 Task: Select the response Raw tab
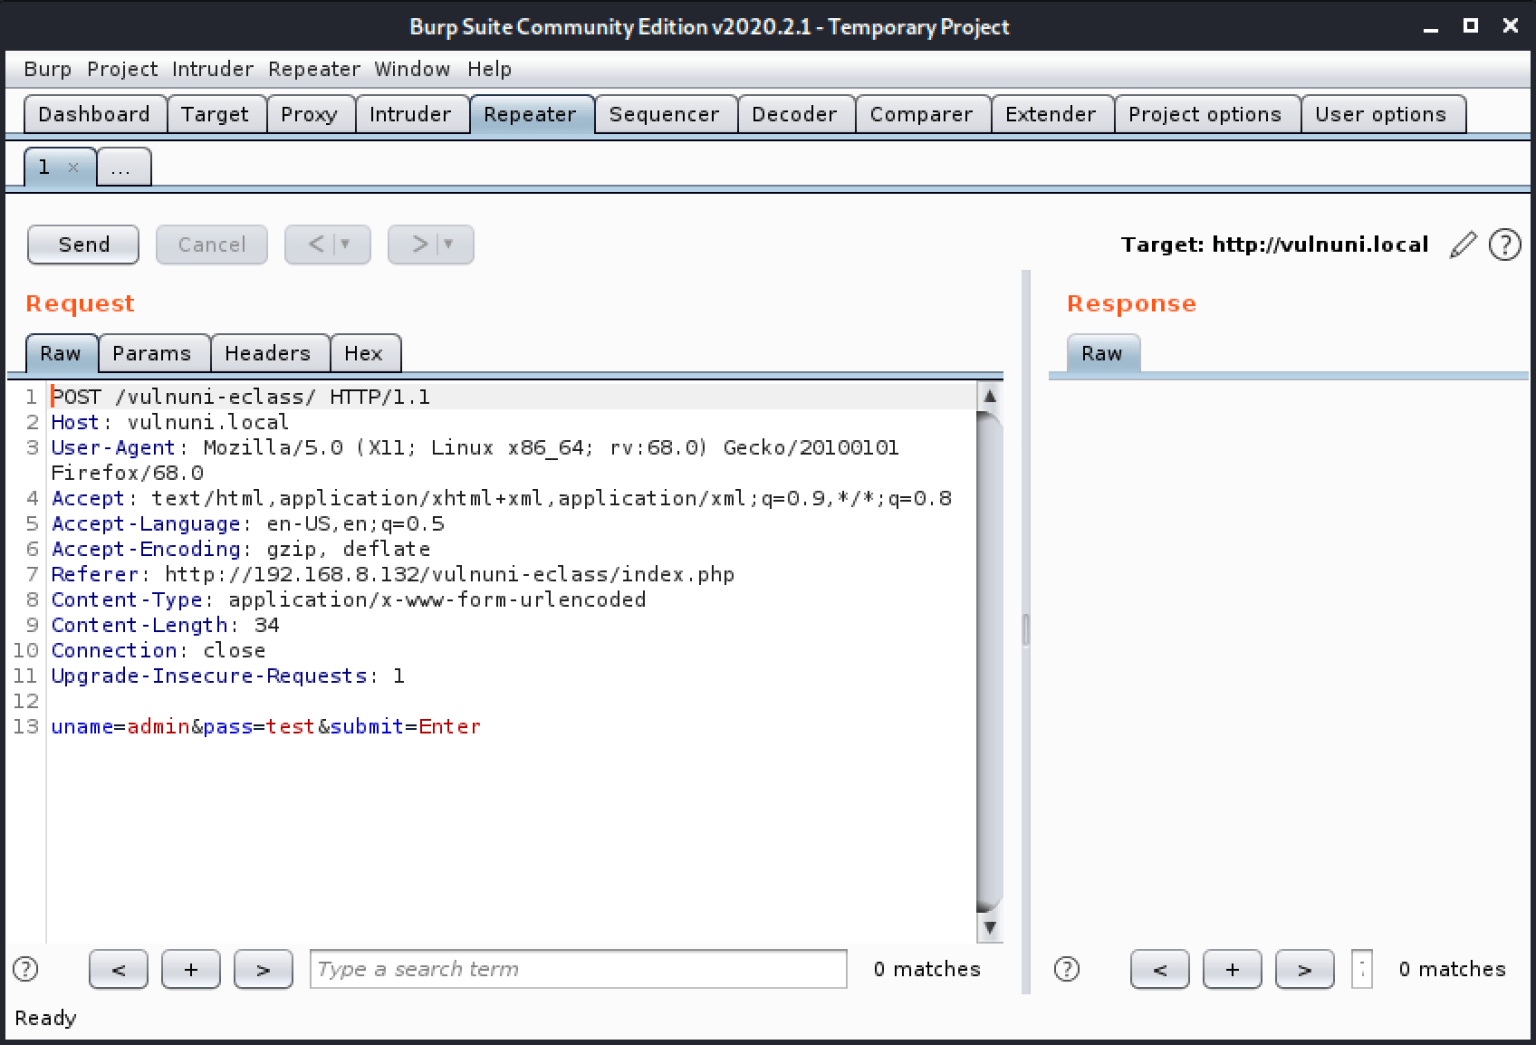click(x=1102, y=353)
